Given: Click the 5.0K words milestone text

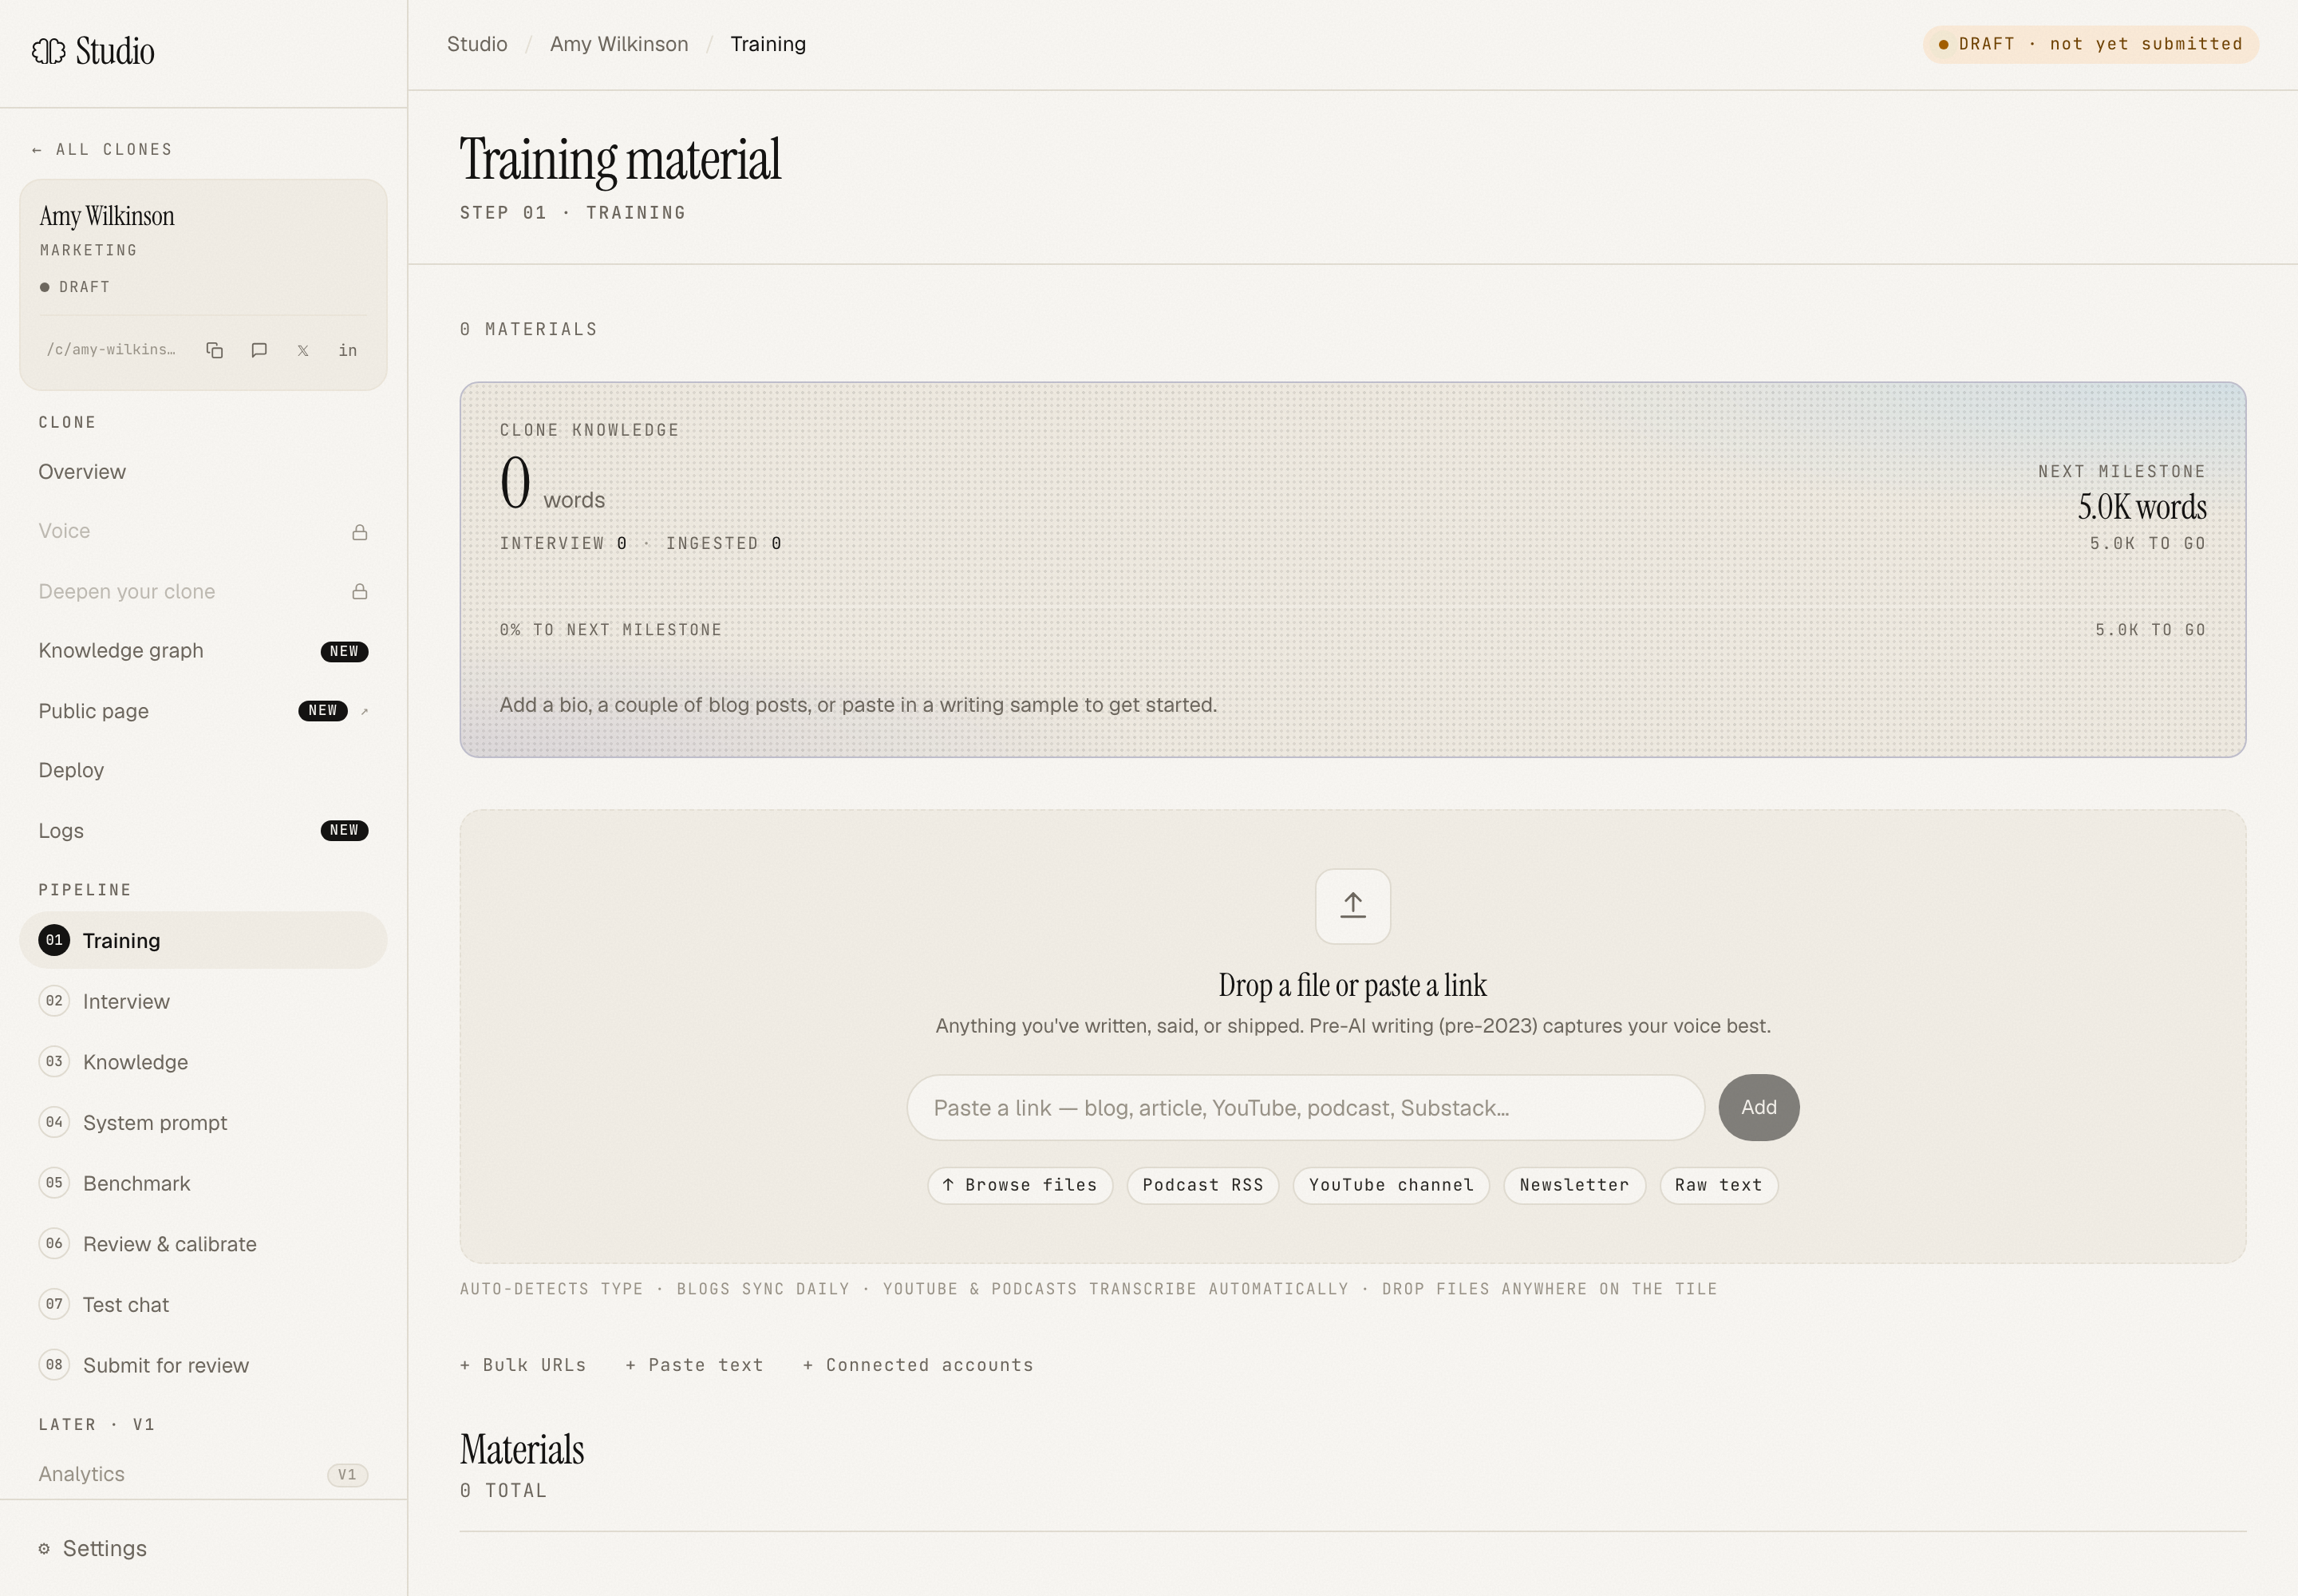Looking at the screenshot, I should coord(2142,507).
